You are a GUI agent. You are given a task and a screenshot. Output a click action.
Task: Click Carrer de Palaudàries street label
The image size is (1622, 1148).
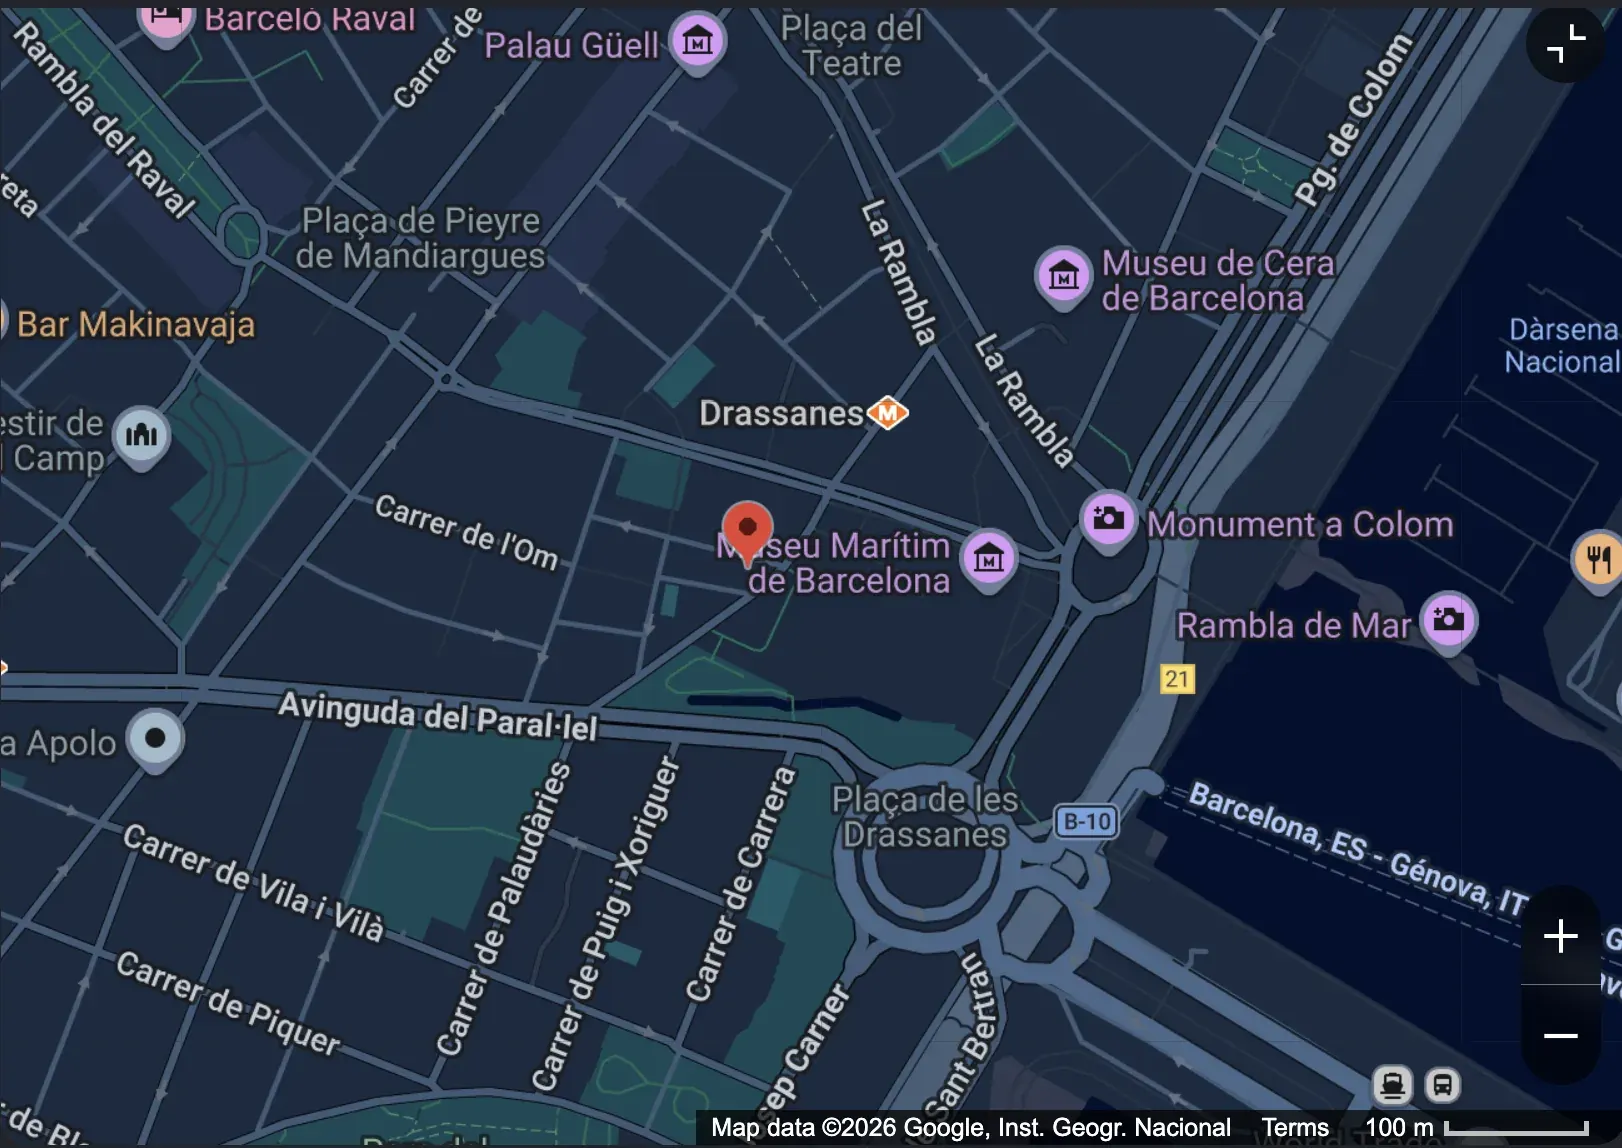[504, 908]
